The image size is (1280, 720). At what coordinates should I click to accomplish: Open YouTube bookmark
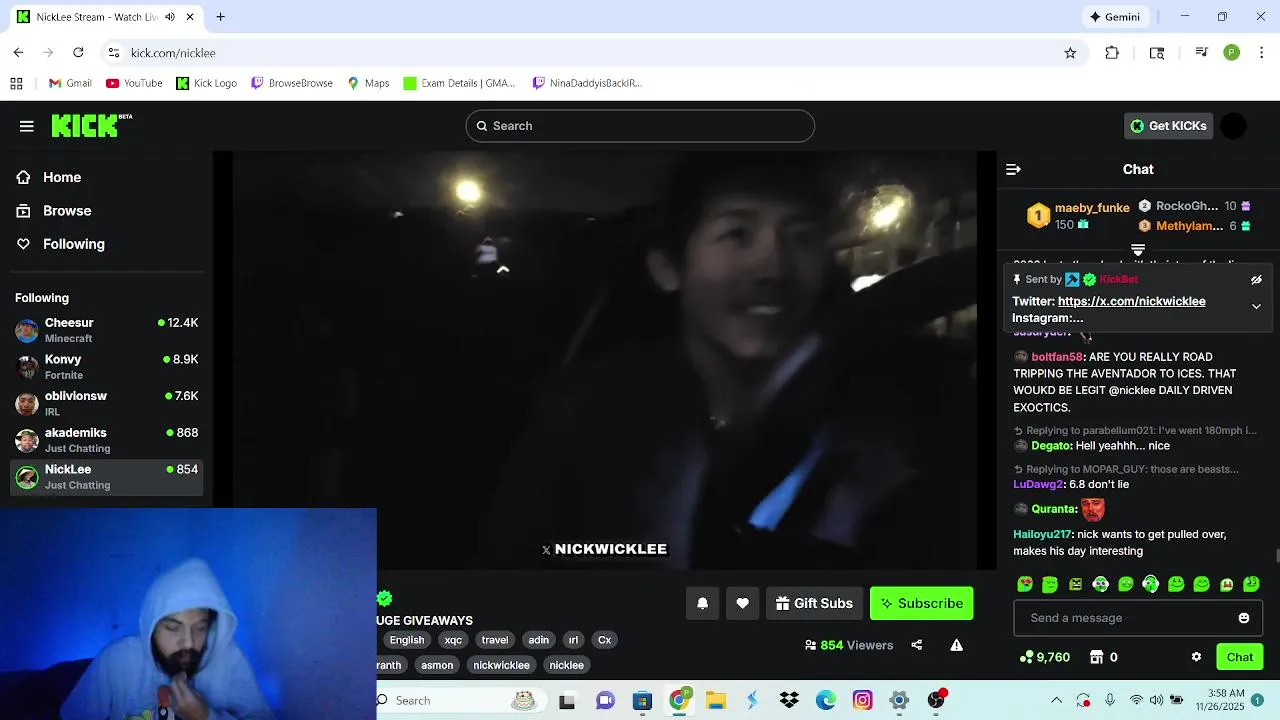[x=134, y=83]
